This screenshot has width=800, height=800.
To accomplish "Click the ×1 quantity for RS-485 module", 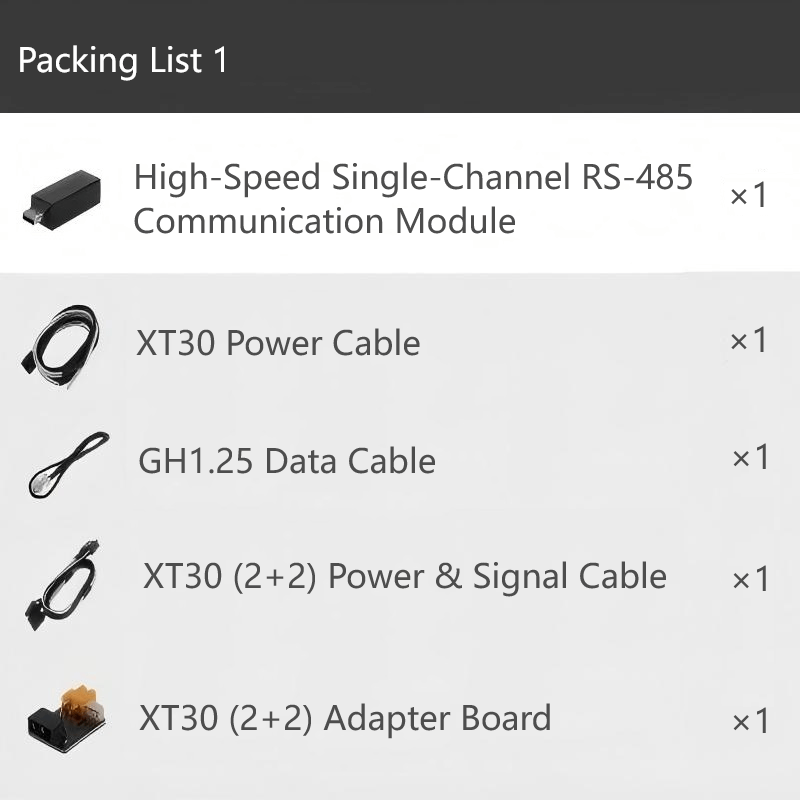I will pyautogui.click(x=748, y=195).
